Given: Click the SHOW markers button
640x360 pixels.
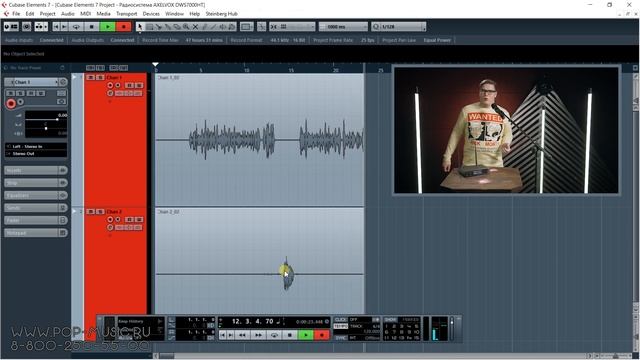Looking at the screenshot, I should pyautogui.click(x=390, y=320).
